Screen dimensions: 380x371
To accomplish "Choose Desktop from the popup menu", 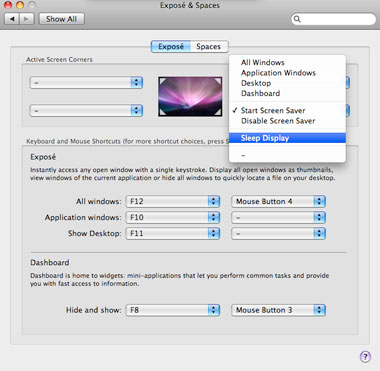I will (287, 83).
